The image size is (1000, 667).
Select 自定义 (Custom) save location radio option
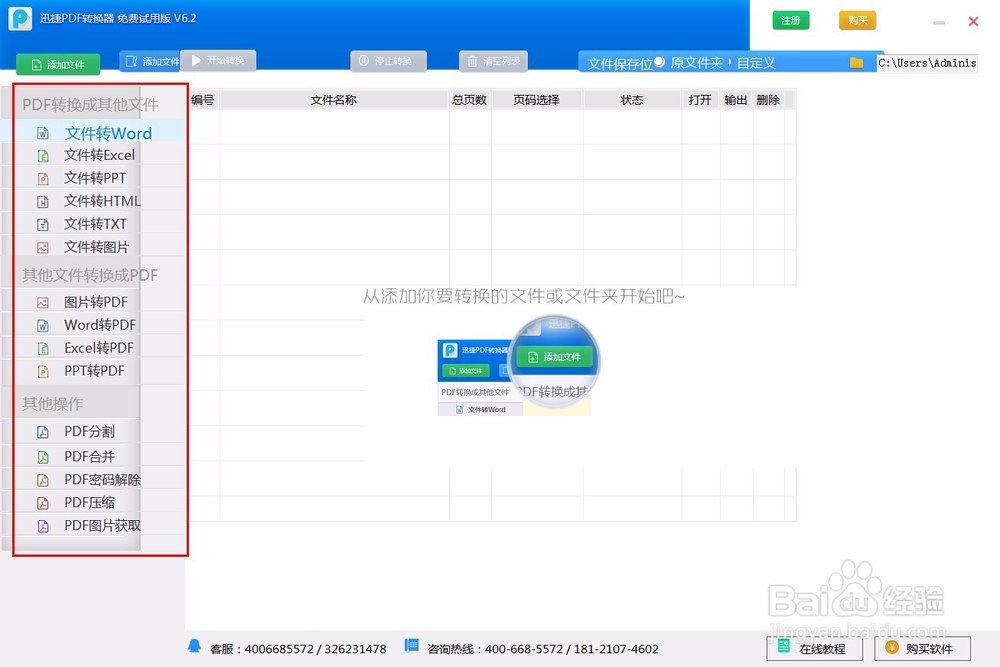point(752,62)
